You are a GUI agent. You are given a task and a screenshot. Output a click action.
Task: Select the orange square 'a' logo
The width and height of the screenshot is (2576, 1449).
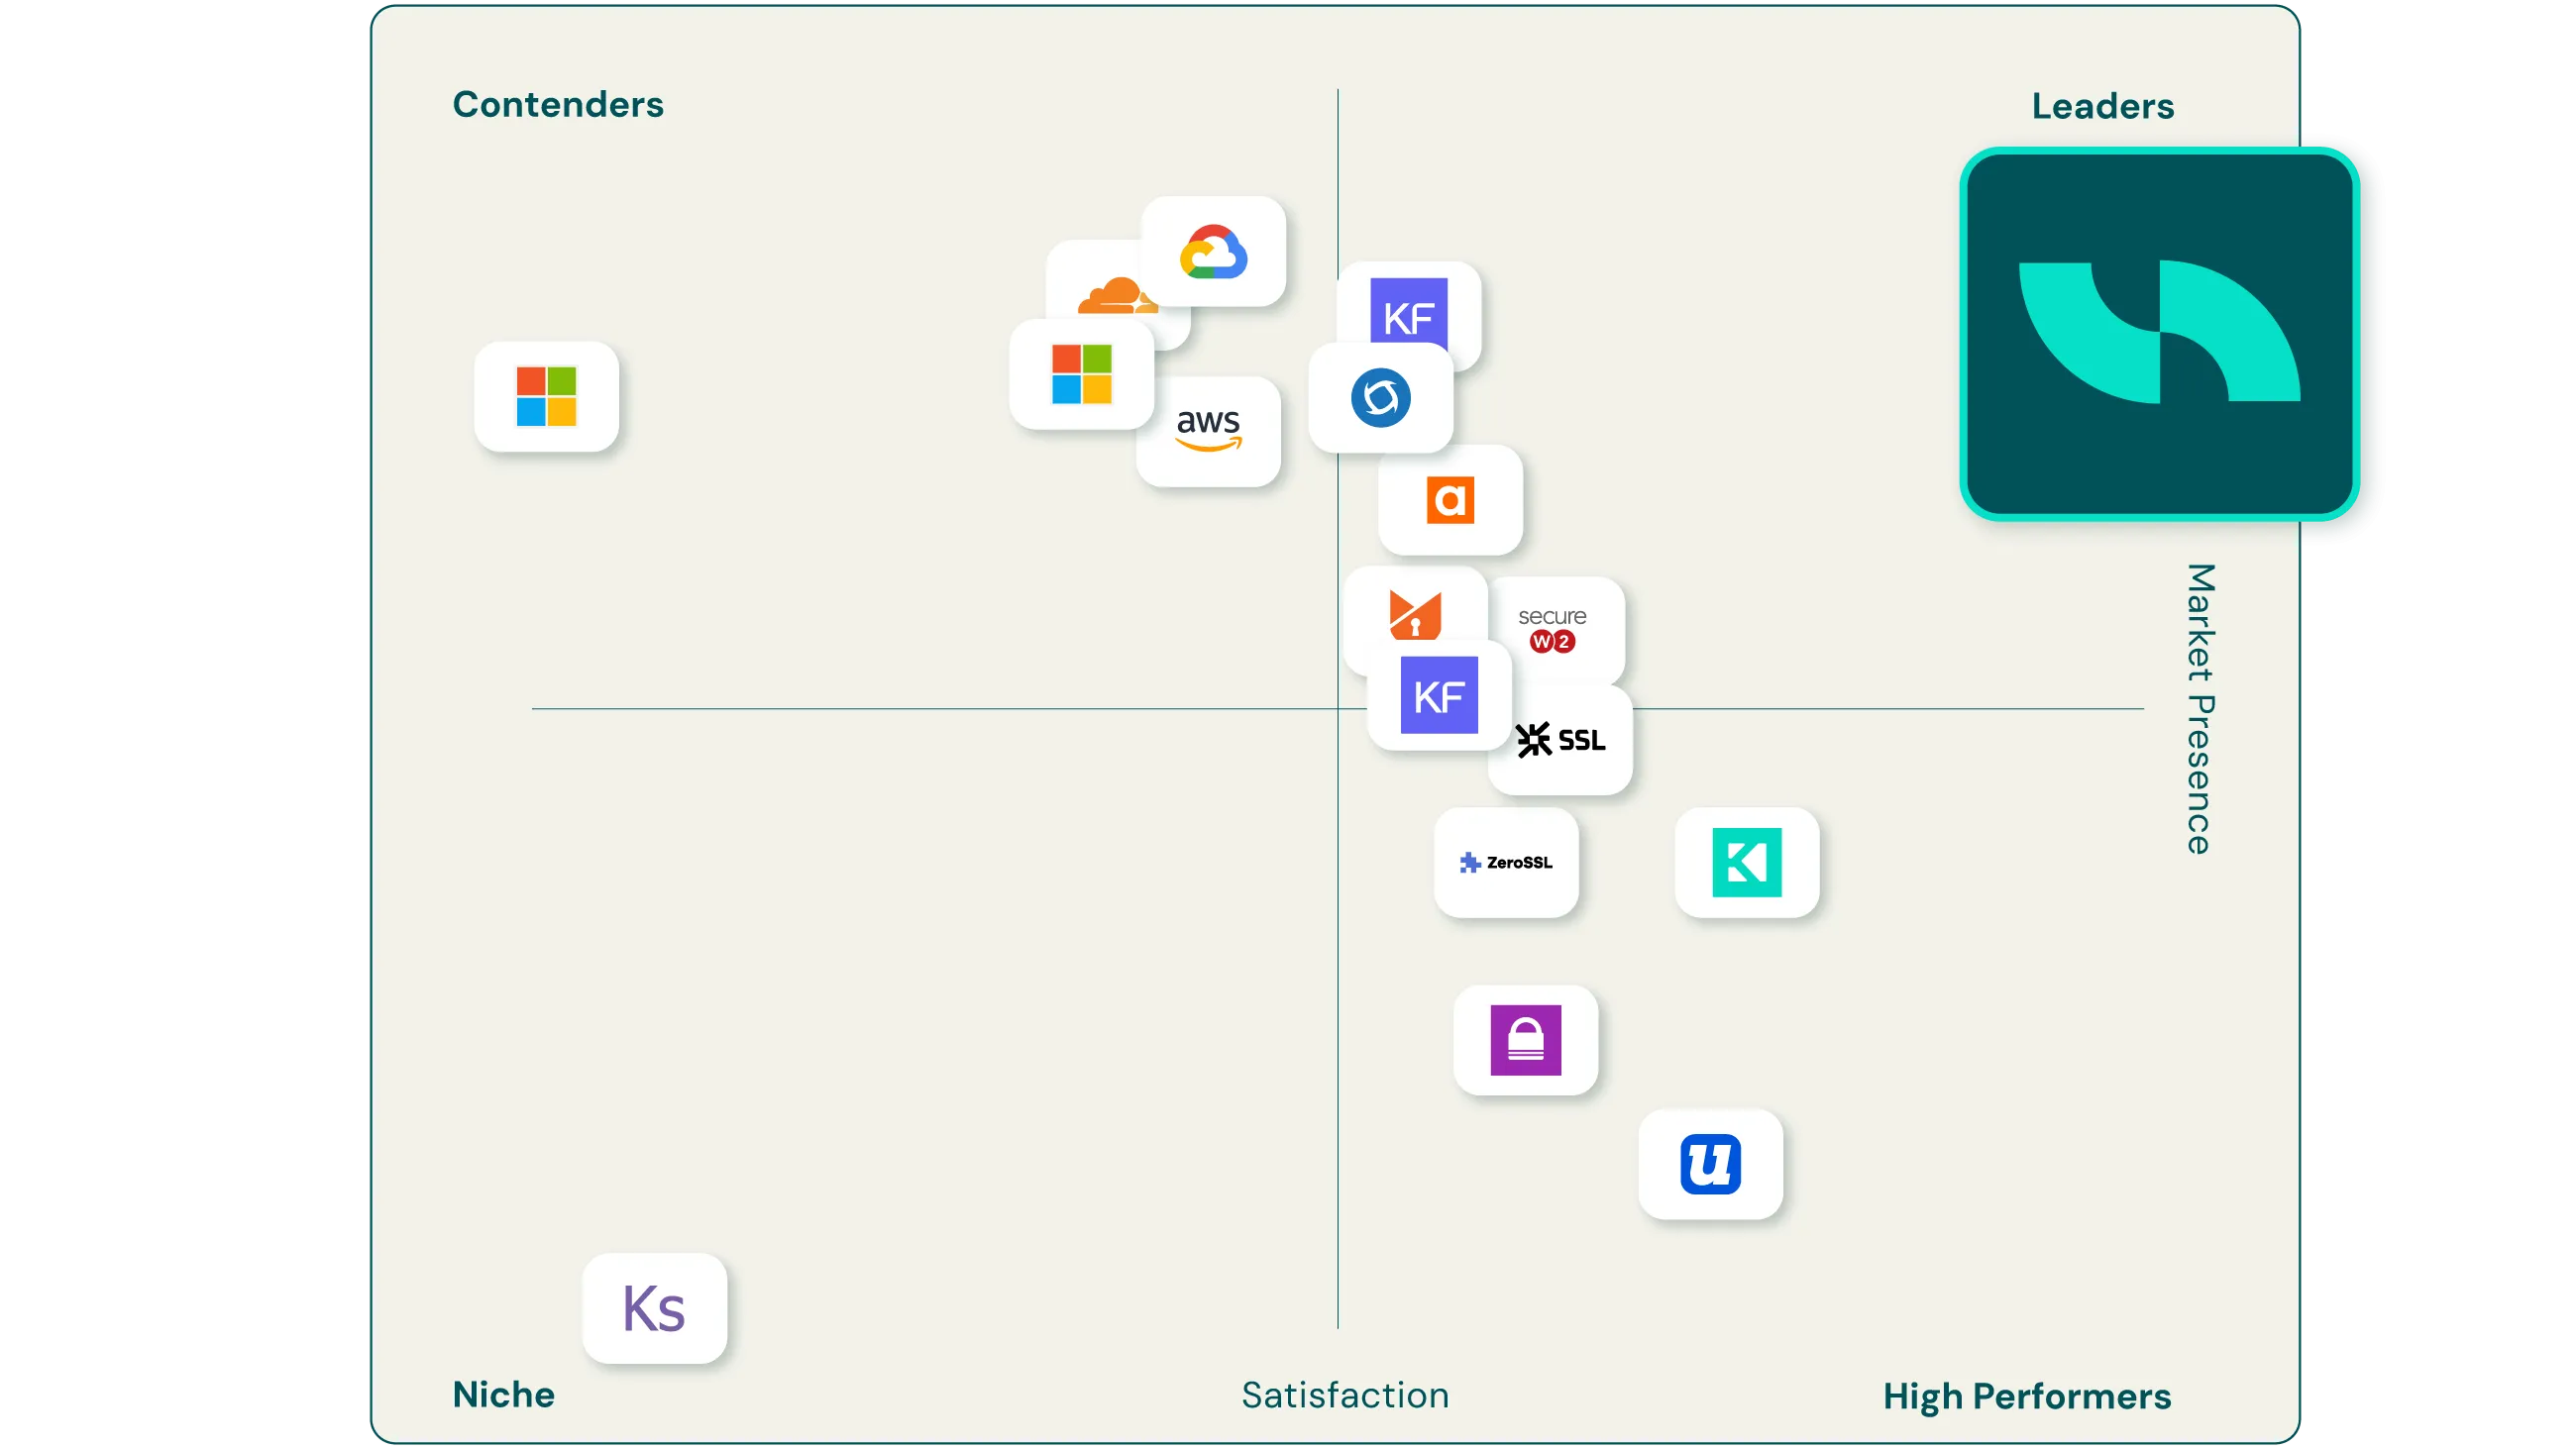1450,500
